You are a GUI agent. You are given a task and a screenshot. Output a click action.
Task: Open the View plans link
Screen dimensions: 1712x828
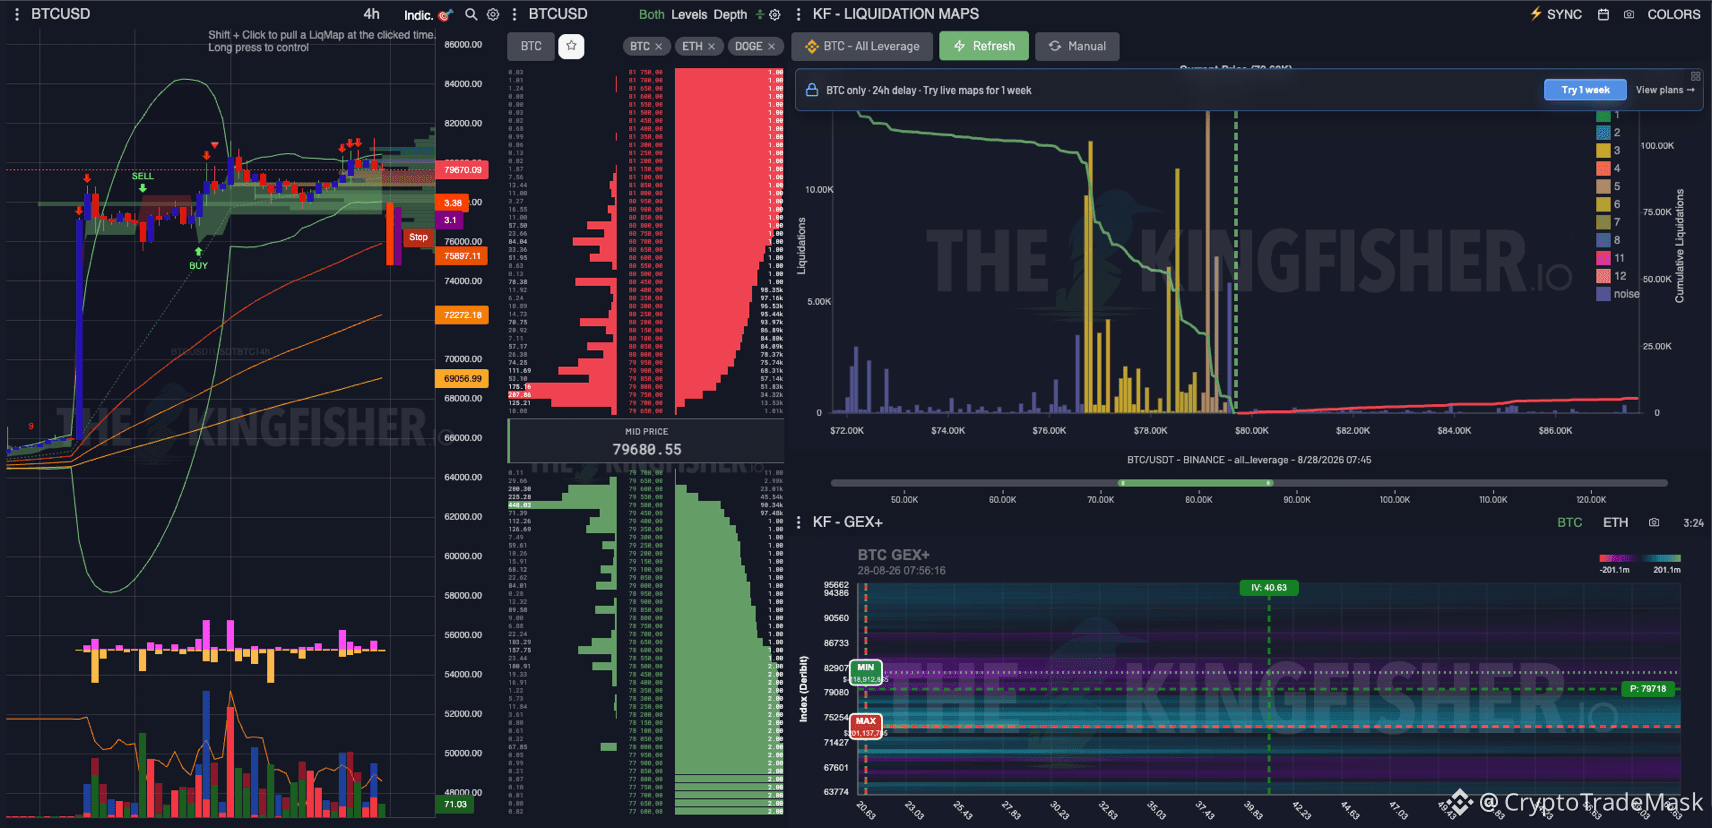(x=1665, y=90)
